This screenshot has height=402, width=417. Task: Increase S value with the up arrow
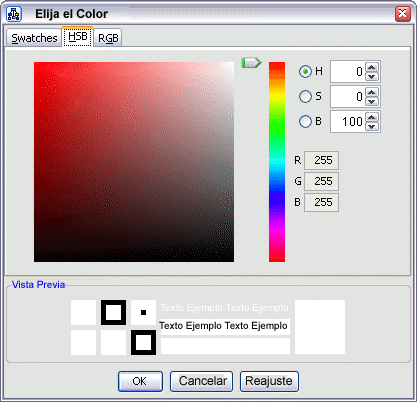372,92
